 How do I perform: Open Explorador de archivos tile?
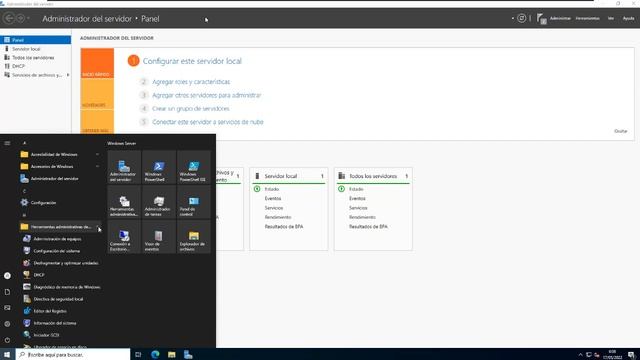[x=194, y=237]
